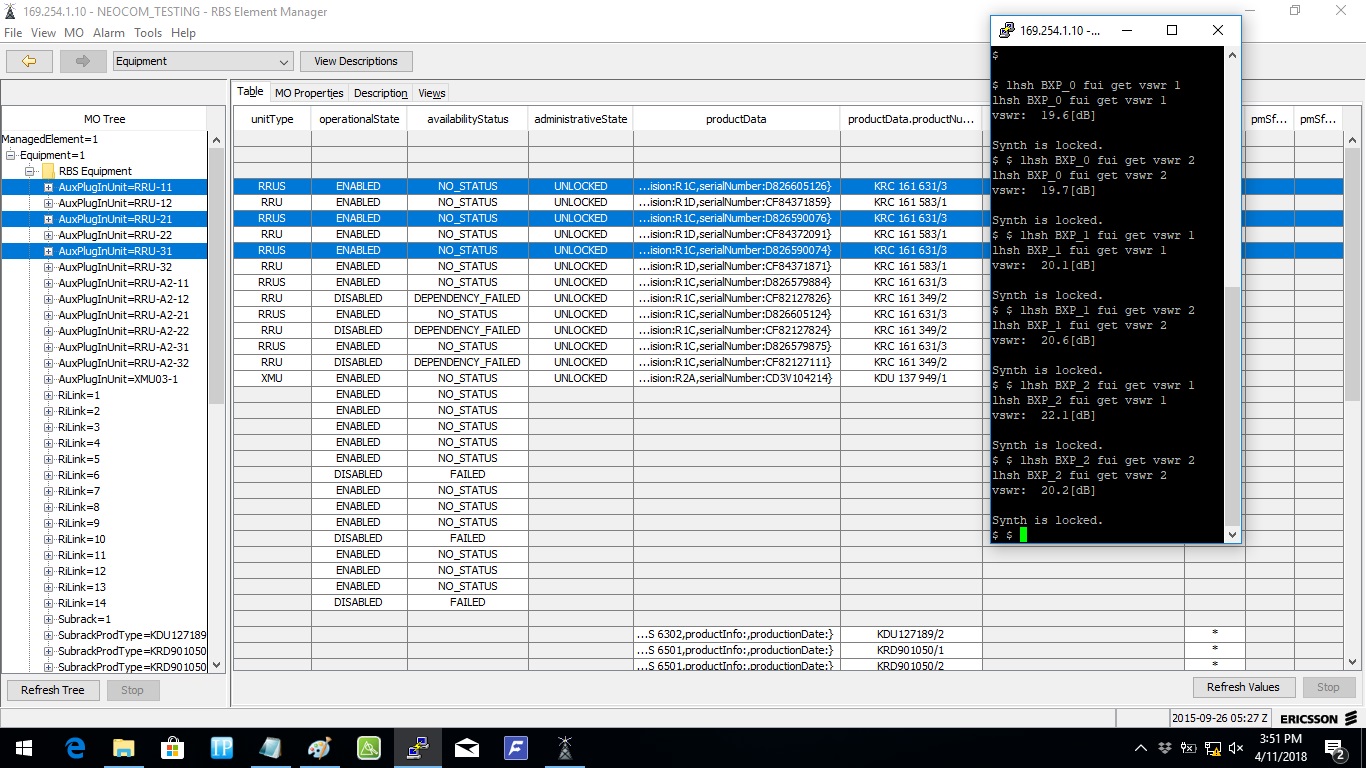Screen dimensions: 1366x768
Task: Collapse the Equipment=1 tree node
Action: tap(10, 155)
